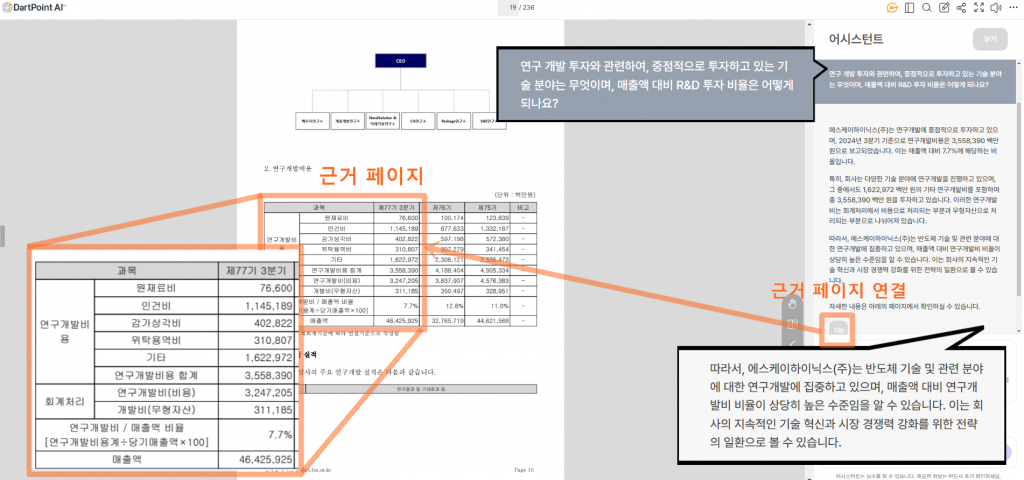The height and width of the screenshot is (480, 1024).
Task: Toggle the sidebar panel layout icon
Action: pyautogui.click(x=909, y=8)
